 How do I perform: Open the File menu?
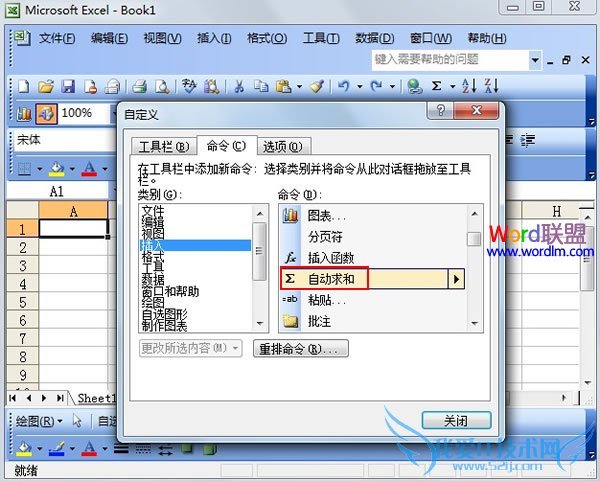pyautogui.click(x=57, y=38)
